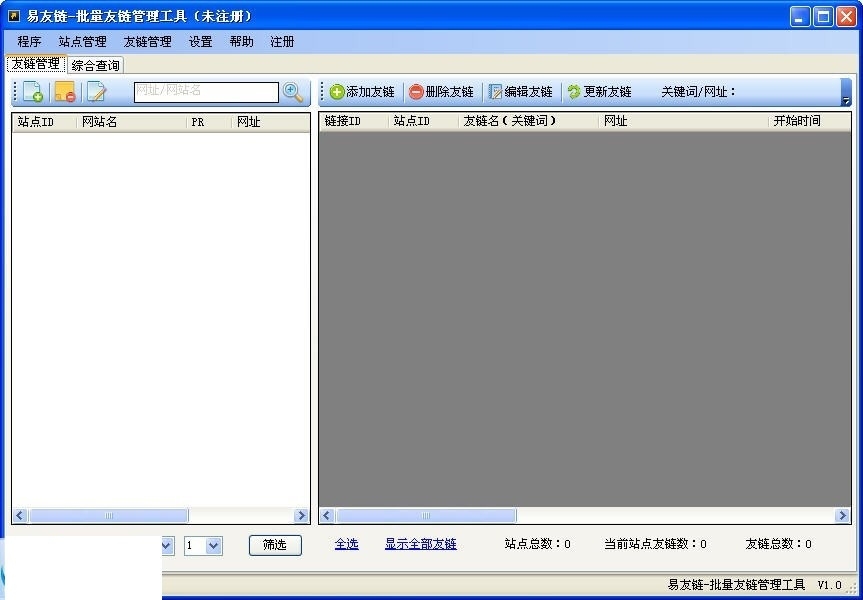Click the V1.0 version label
The image size is (863, 600).
[x=829, y=585]
